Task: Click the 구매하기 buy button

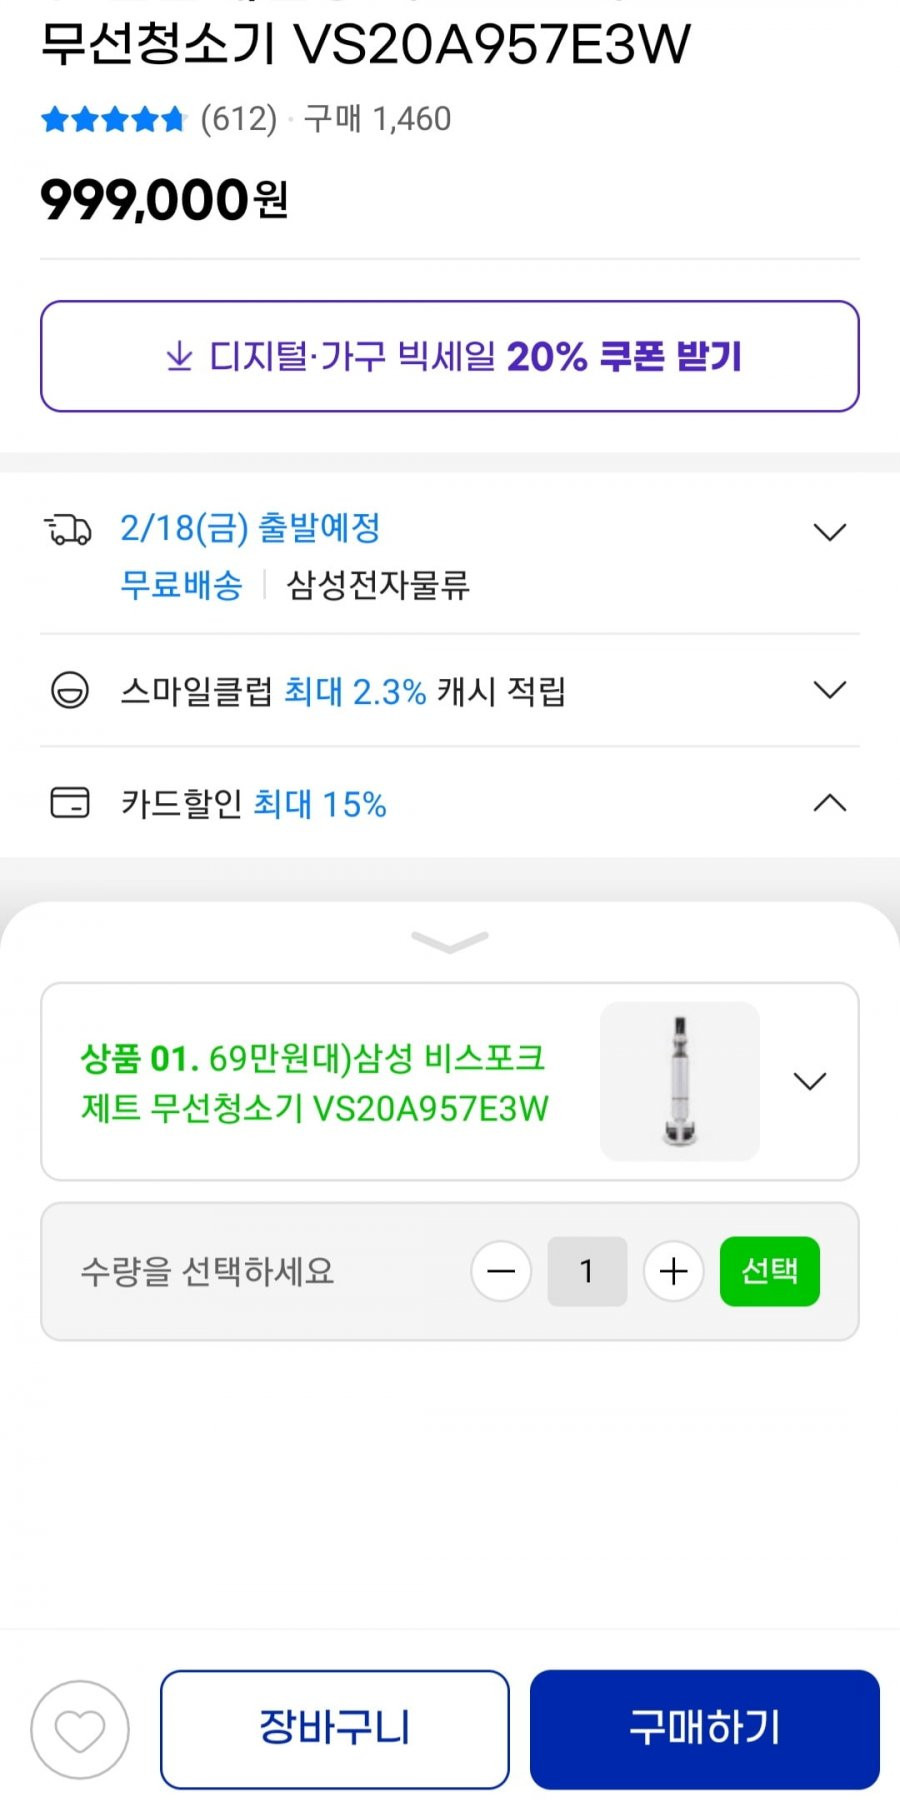Action: coord(705,1729)
